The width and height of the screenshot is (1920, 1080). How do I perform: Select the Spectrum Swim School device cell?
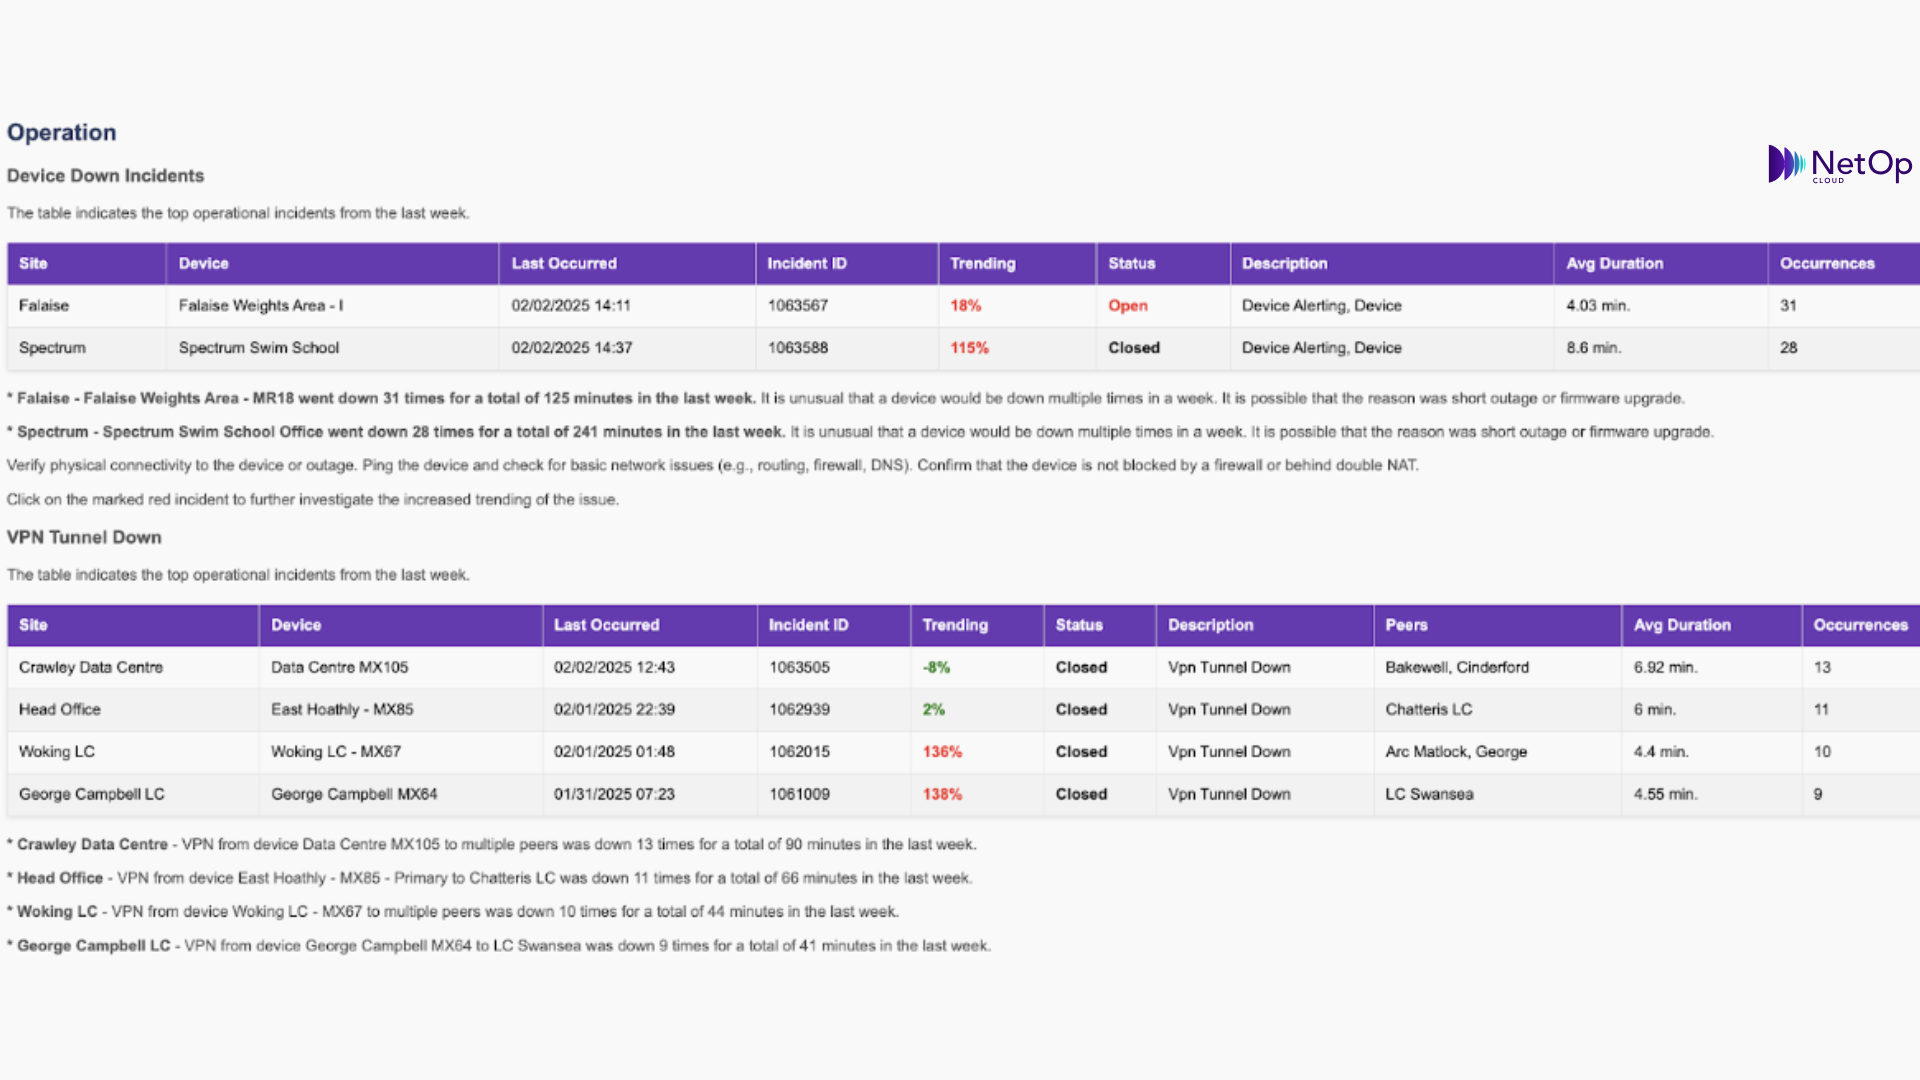point(259,348)
